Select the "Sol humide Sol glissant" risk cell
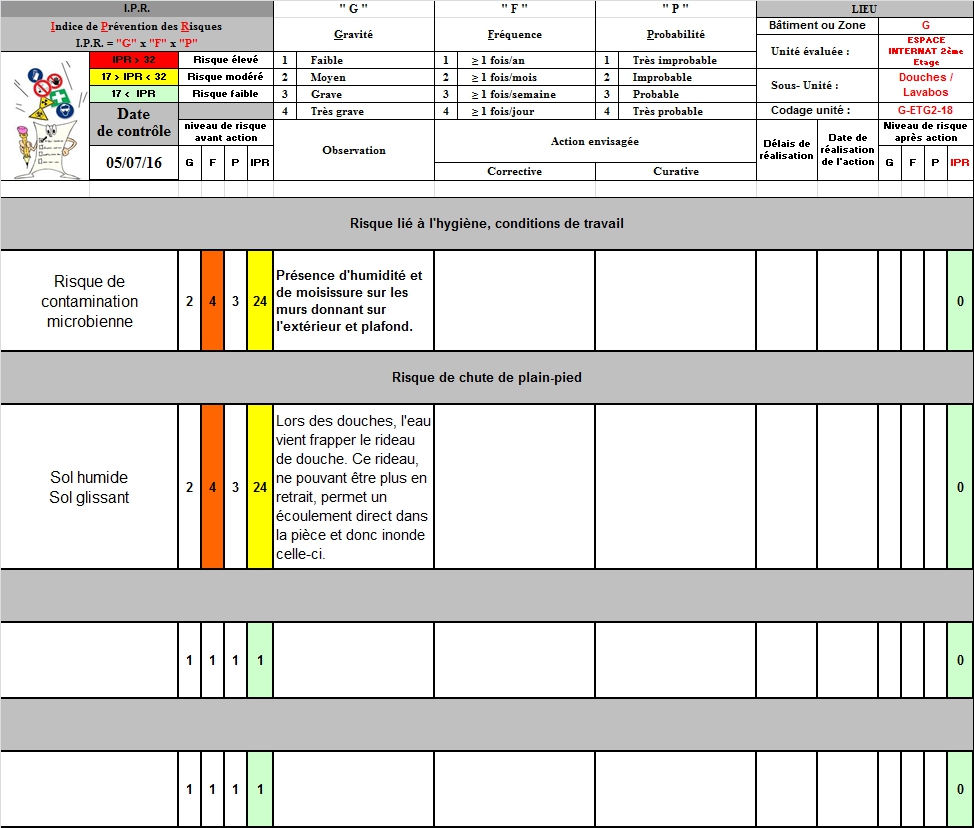The height and width of the screenshot is (828, 974). [x=89, y=487]
